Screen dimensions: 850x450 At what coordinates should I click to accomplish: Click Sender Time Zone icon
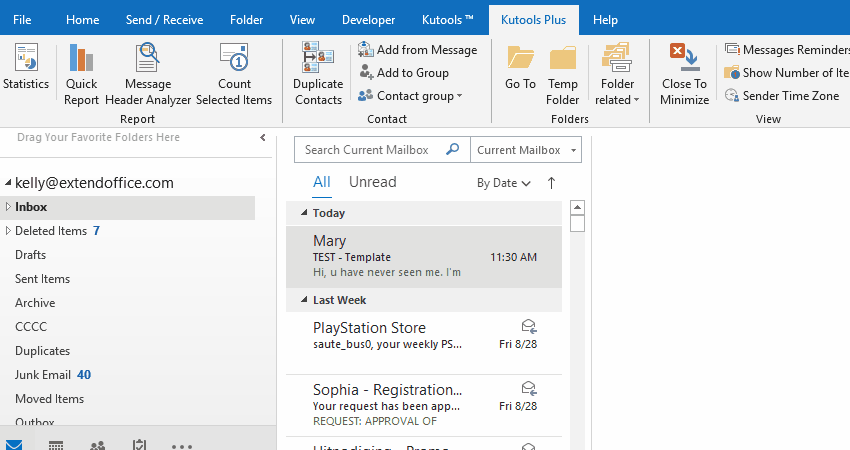click(732, 95)
